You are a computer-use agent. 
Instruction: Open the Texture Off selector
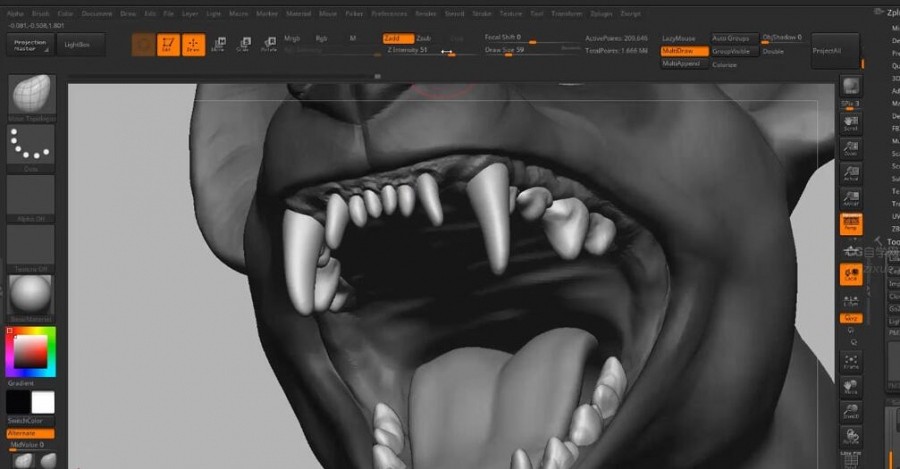pos(32,249)
